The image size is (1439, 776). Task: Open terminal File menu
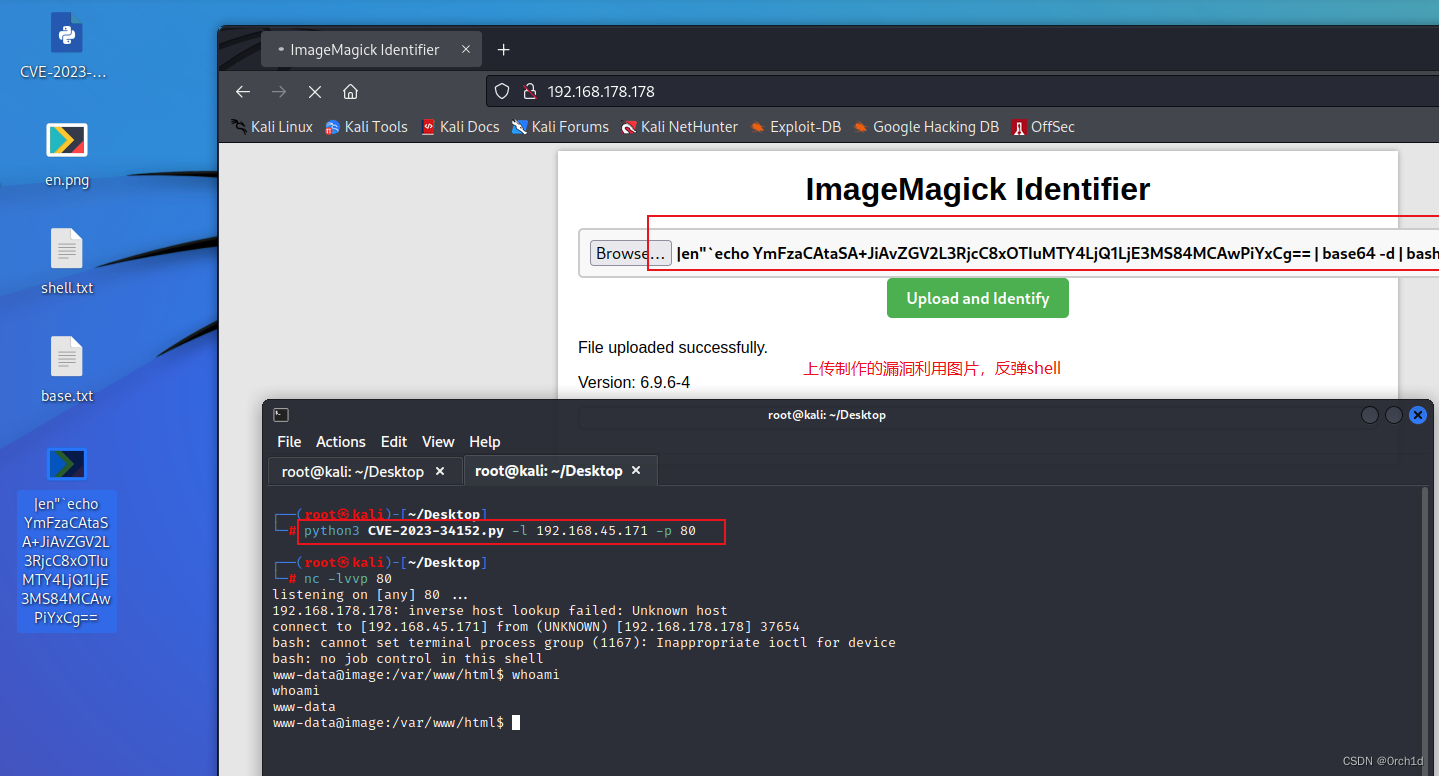click(x=289, y=442)
